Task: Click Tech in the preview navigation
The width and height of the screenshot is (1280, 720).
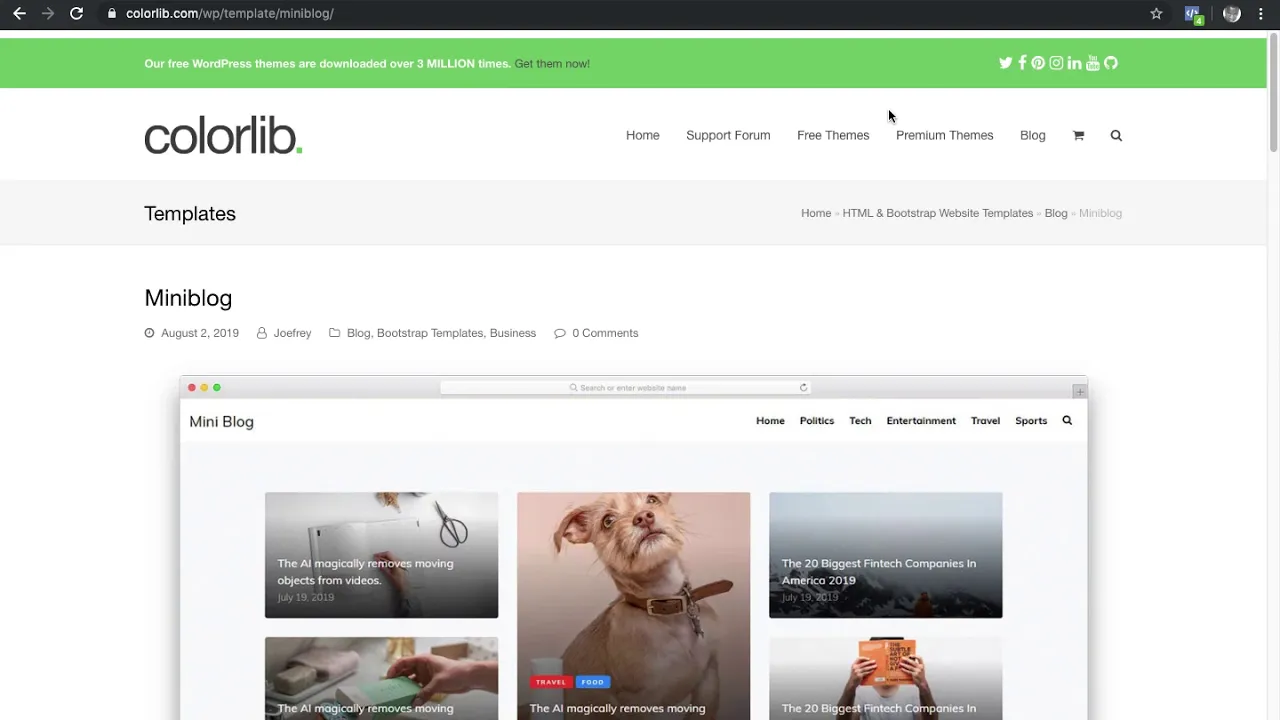Action: point(860,421)
